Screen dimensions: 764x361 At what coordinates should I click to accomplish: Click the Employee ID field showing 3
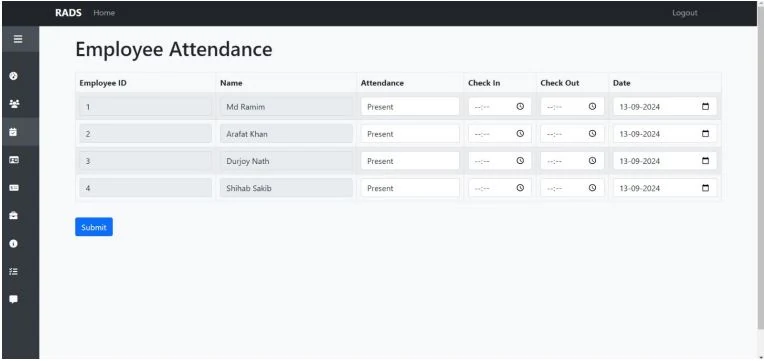145,161
